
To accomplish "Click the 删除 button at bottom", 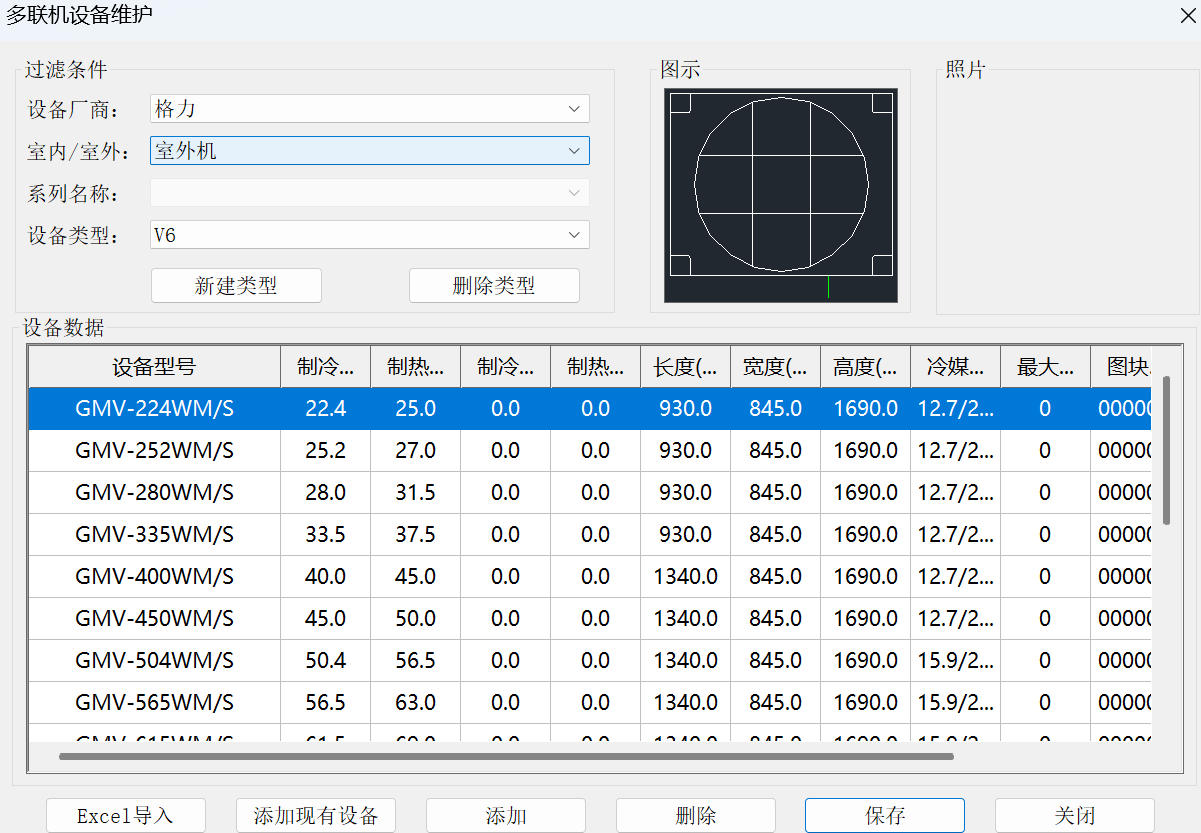I will [x=696, y=815].
